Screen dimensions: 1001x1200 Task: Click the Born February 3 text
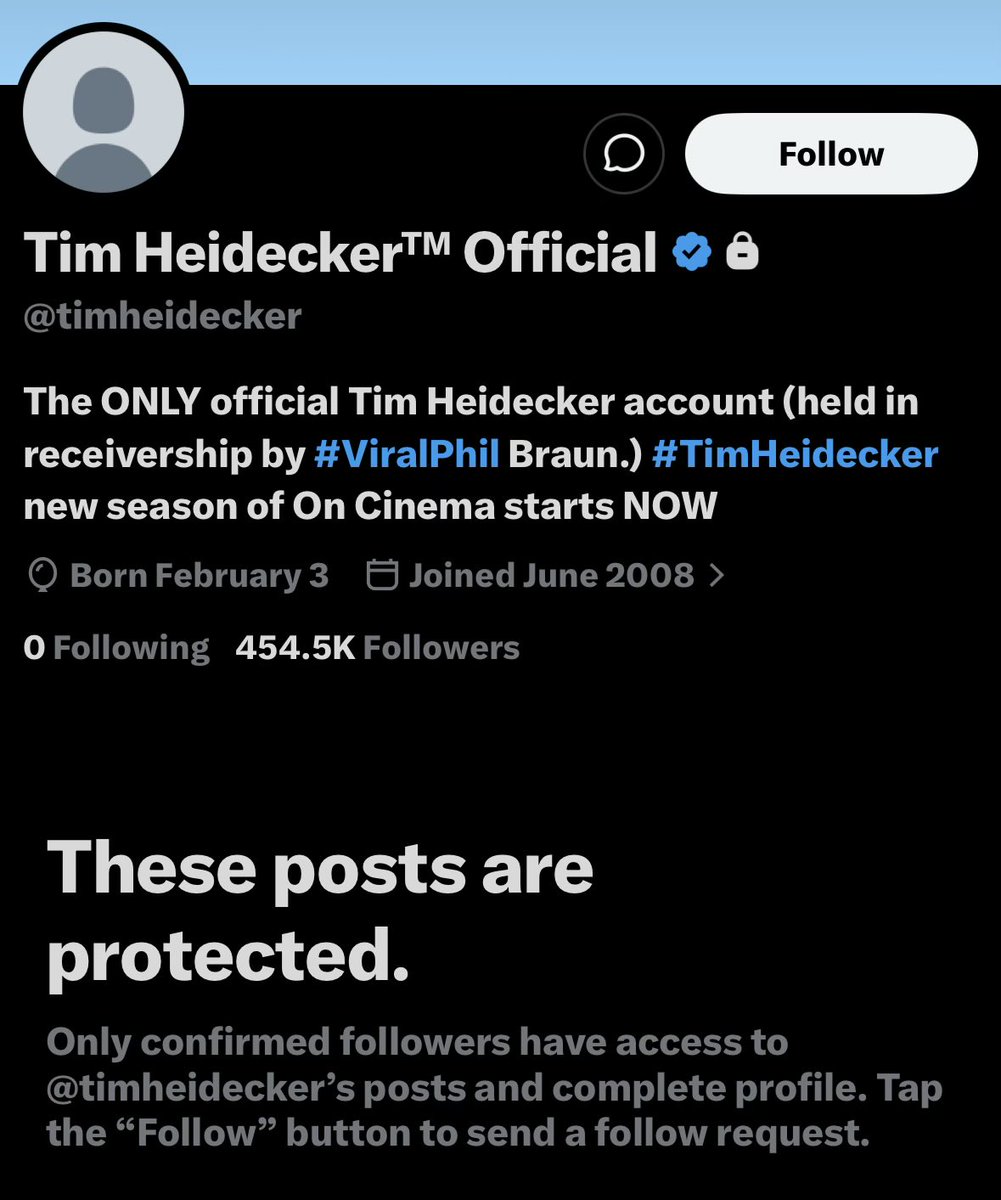tap(199, 576)
